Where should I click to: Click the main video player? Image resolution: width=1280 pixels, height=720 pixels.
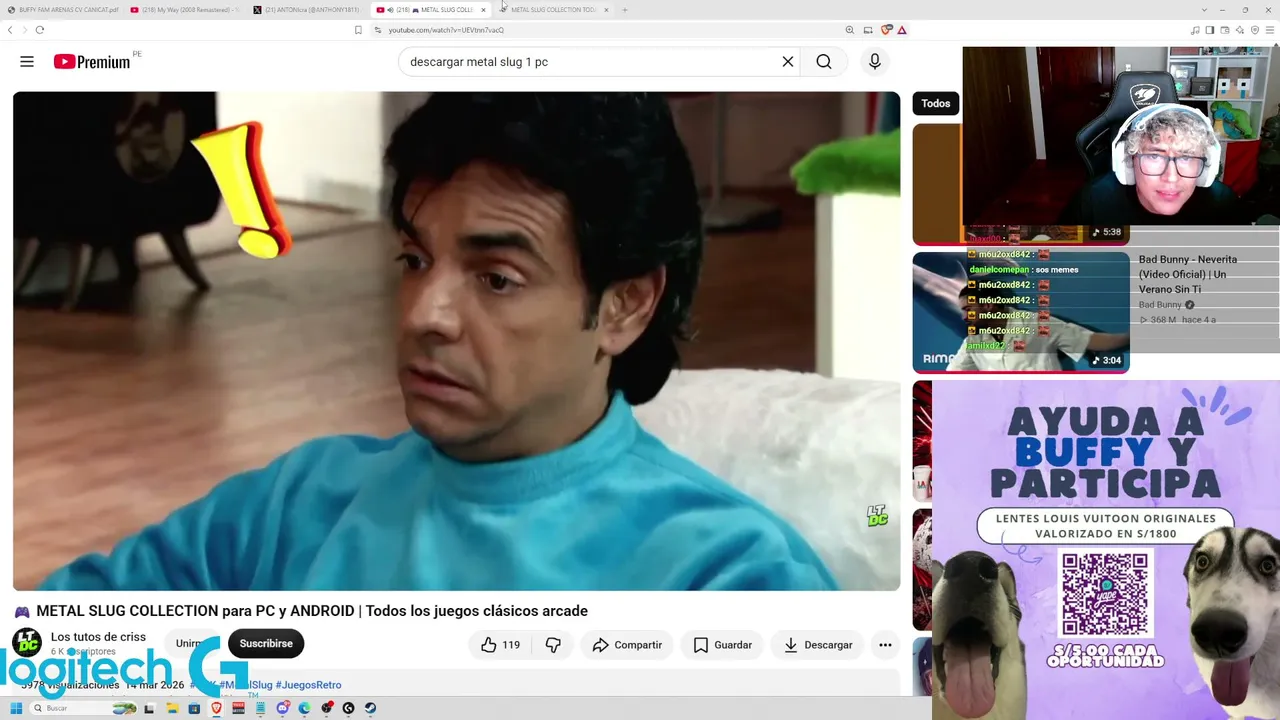[456, 341]
